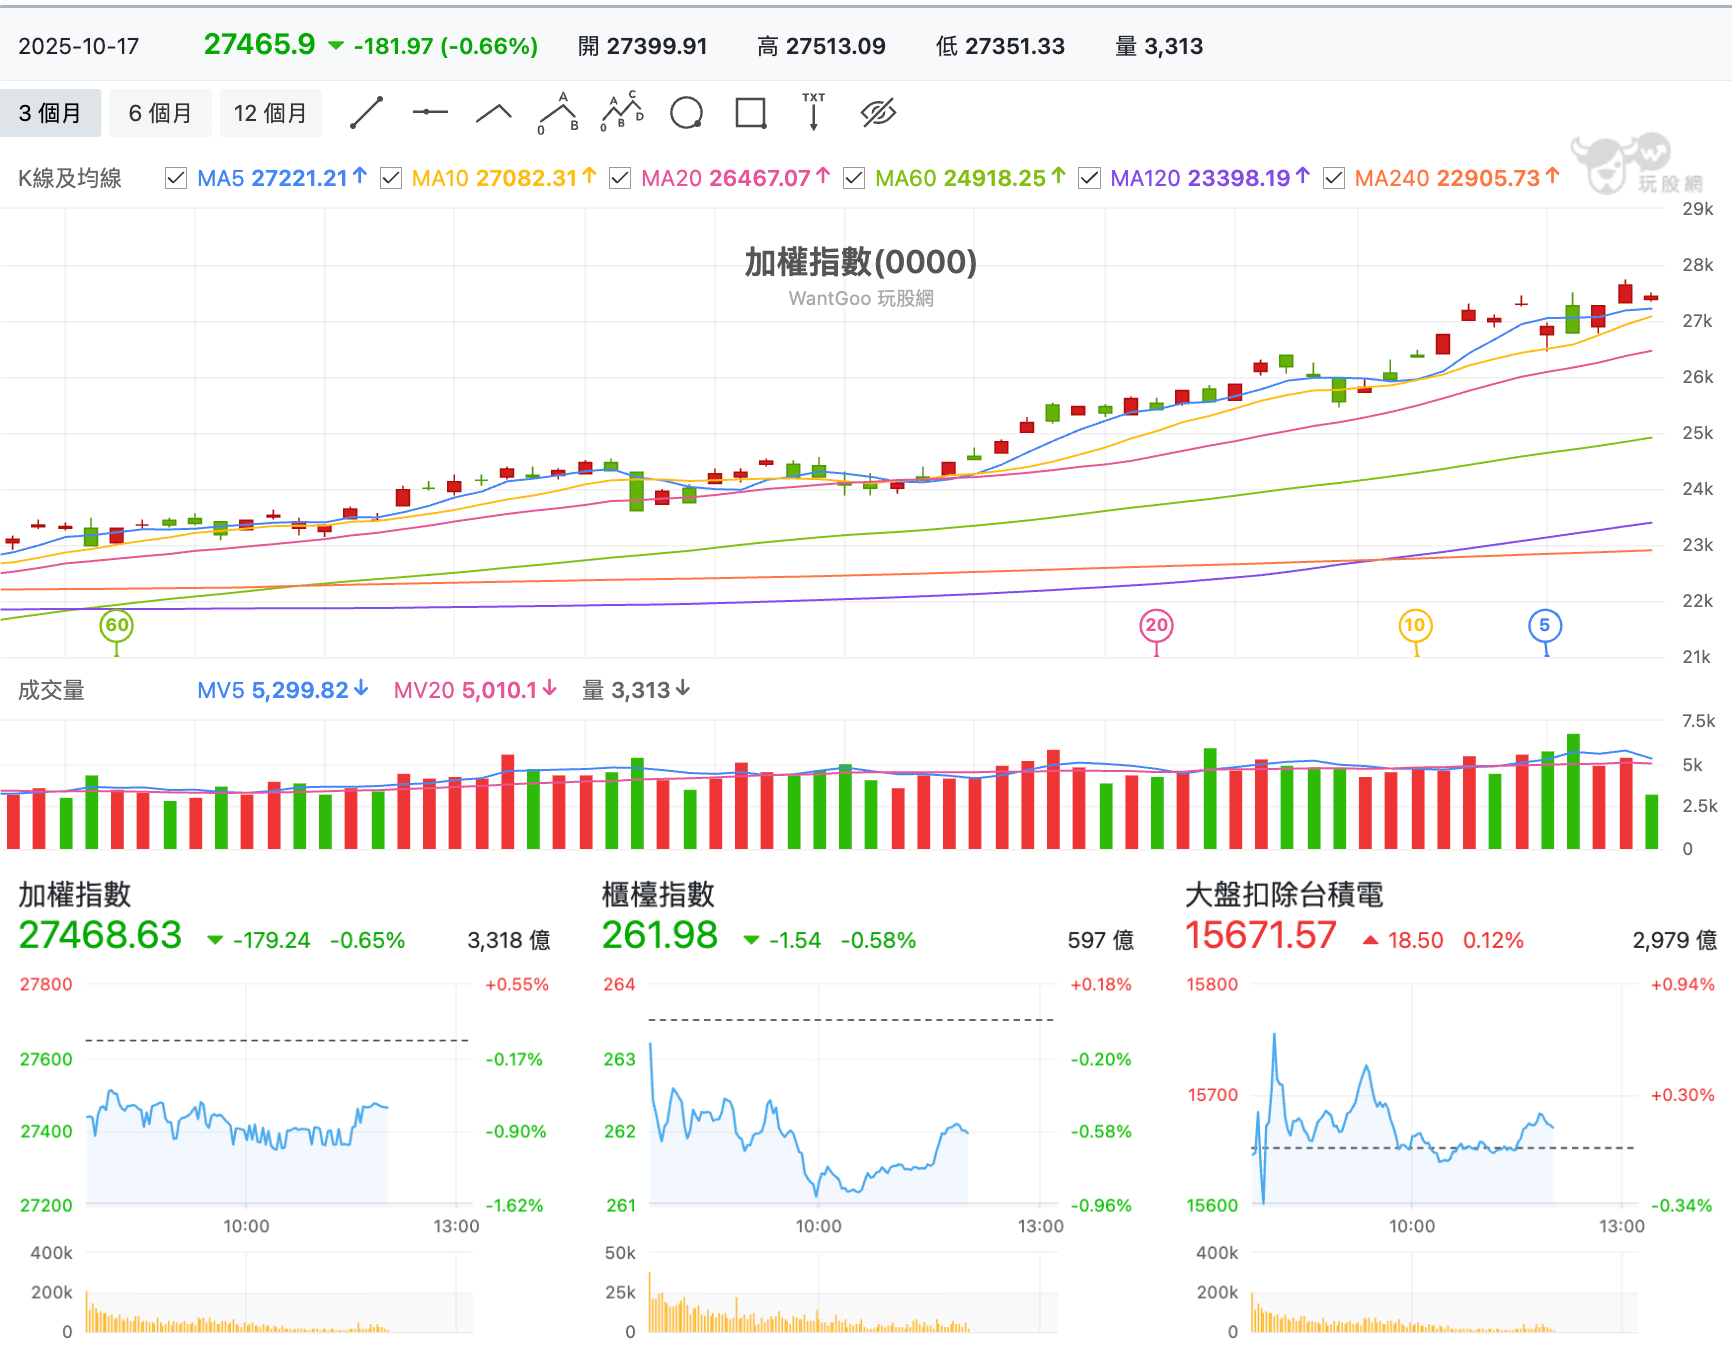This screenshot has height=1353, width=1732.
Task: Click the 27468.63 index price
Action: (100, 936)
